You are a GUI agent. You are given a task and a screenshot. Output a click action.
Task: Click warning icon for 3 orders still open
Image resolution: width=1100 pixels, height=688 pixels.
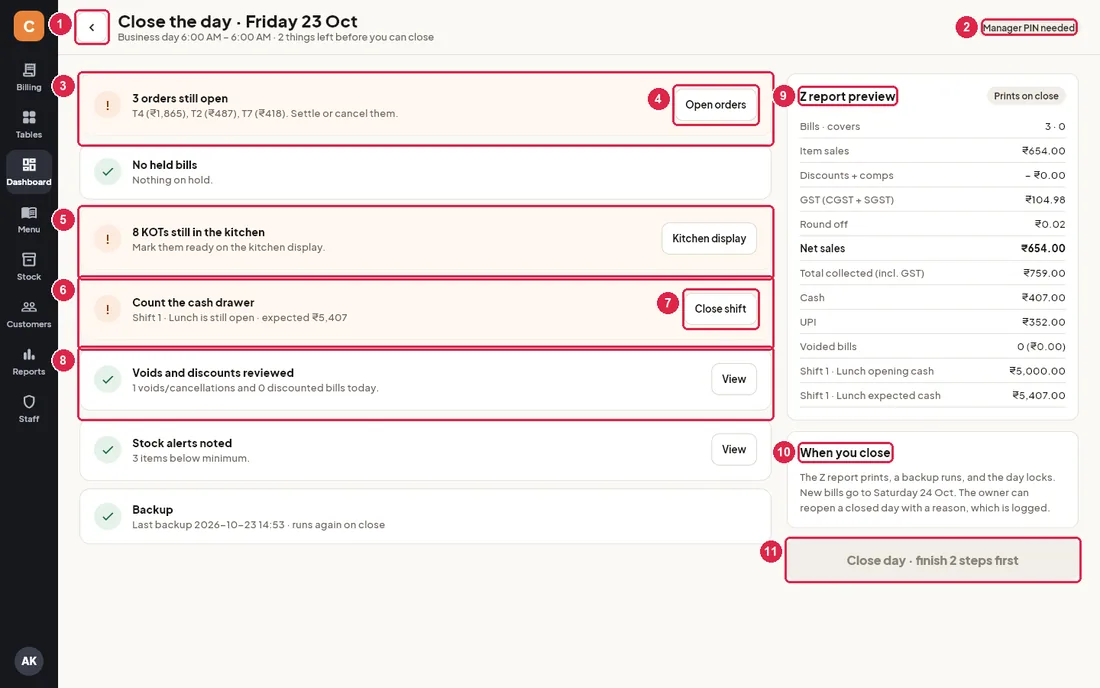(107, 105)
